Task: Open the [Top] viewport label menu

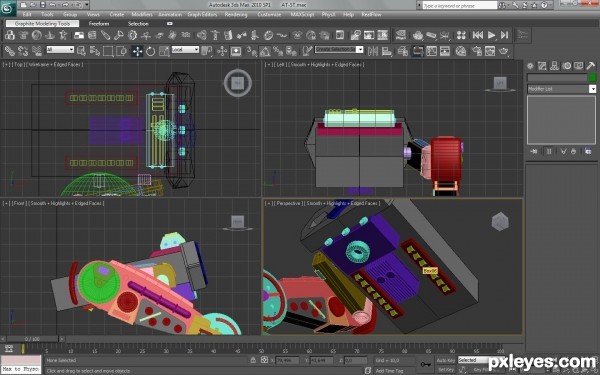Action: click(x=18, y=65)
